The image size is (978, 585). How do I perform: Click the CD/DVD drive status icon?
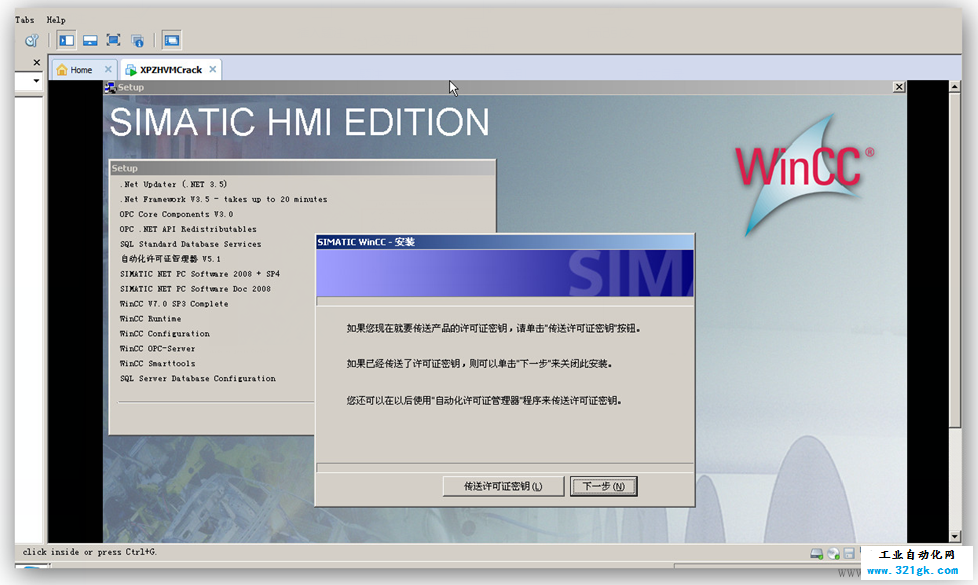(x=833, y=553)
